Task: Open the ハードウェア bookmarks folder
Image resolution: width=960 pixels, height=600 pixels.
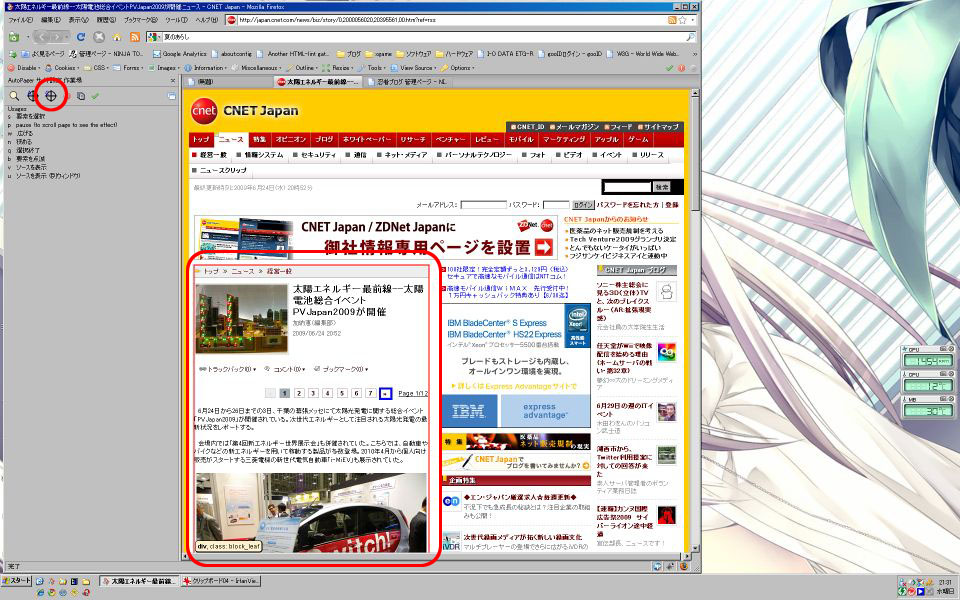Action: [454, 54]
